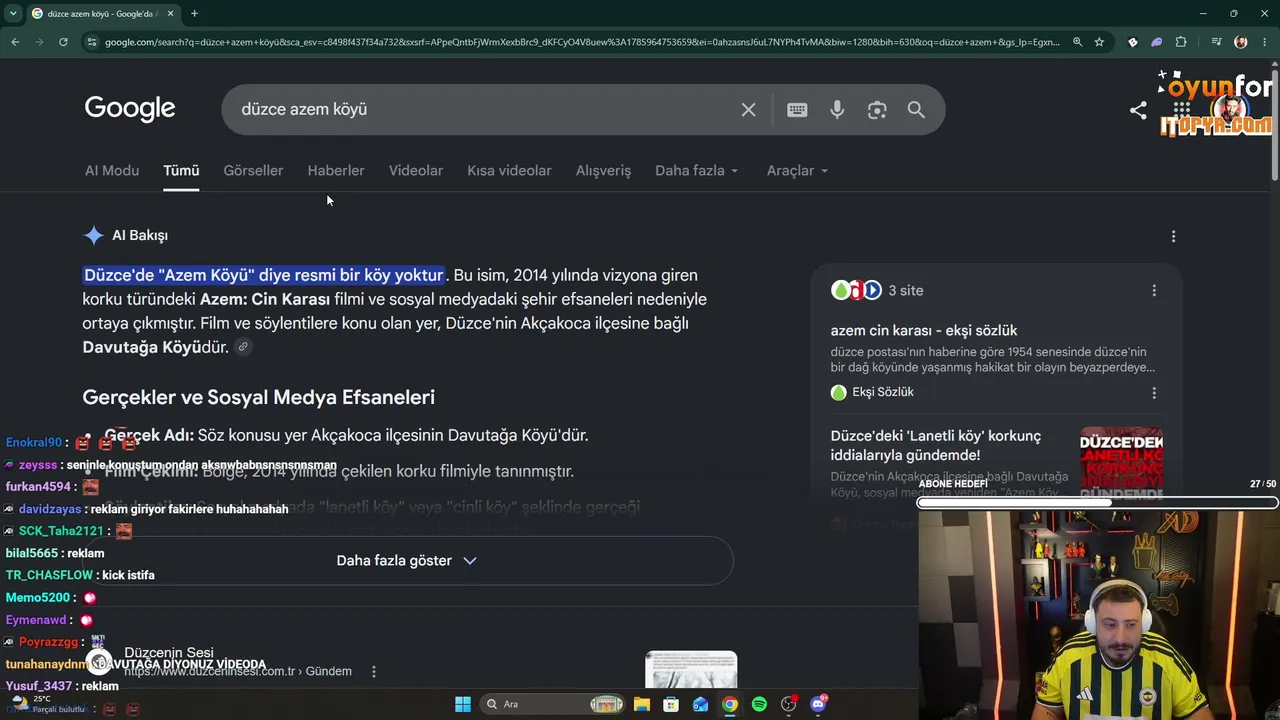Open the "3 site" sources group
The width and height of the screenshot is (1280, 720).
[x=877, y=290]
